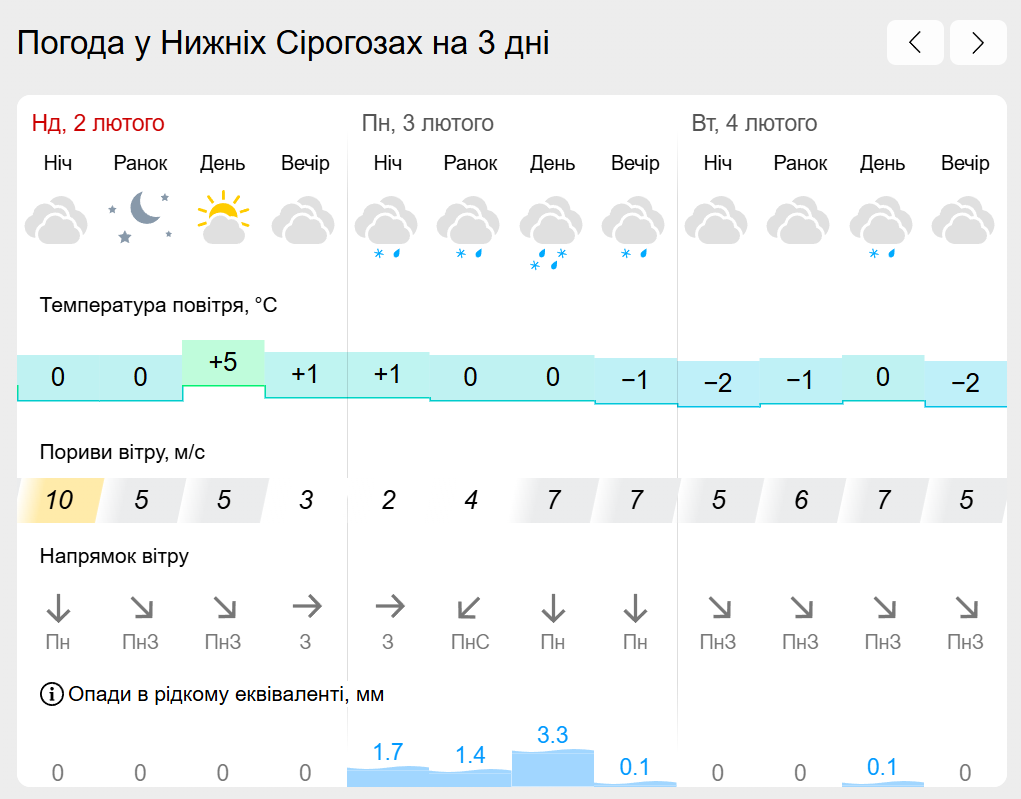Click Tuesday night −2 temperature cell
The height and width of the screenshot is (799, 1021).
coord(718,383)
